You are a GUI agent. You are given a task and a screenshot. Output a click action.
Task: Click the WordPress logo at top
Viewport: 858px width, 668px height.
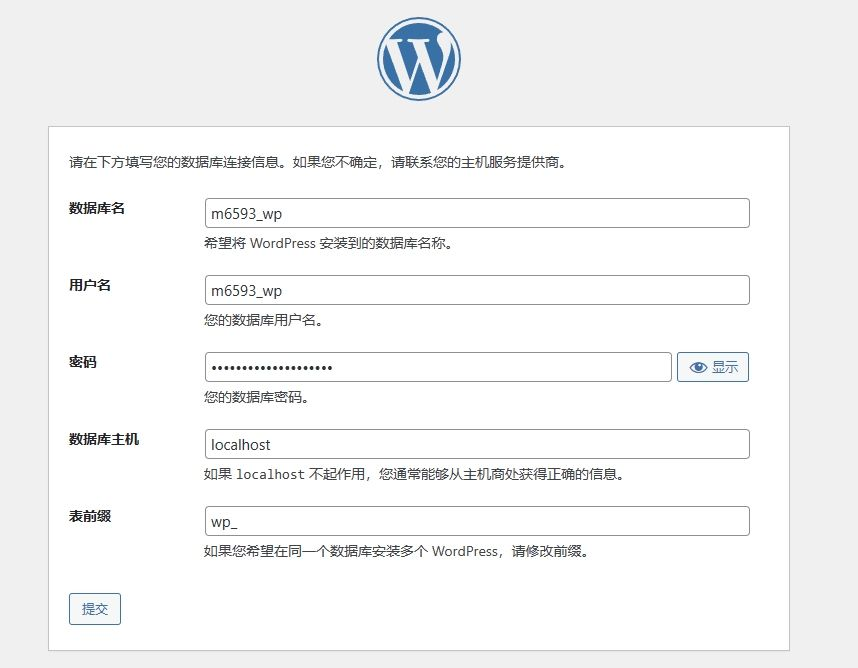pos(419,59)
